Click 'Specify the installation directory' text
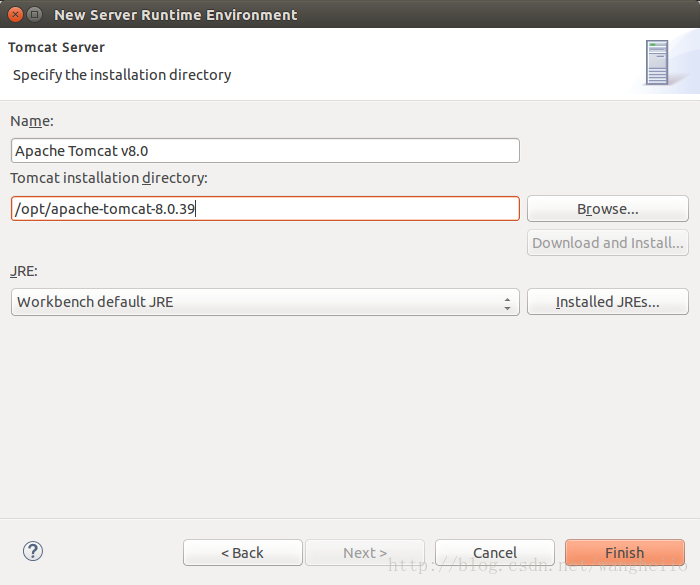Viewport: 700px width, 585px height. 122,75
